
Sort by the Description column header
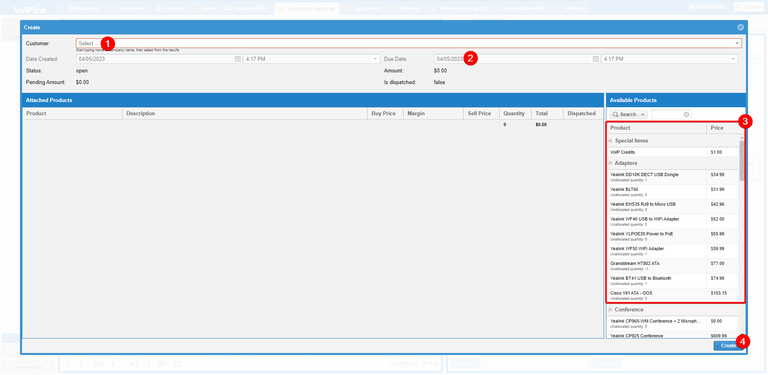(244, 113)
